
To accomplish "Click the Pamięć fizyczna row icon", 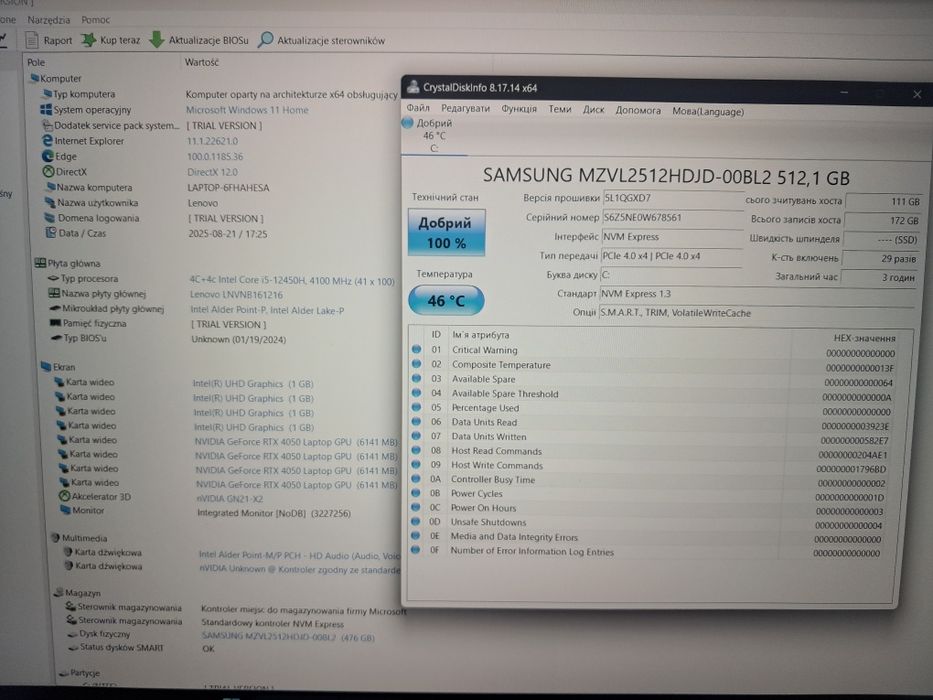I will pos(55,323).
